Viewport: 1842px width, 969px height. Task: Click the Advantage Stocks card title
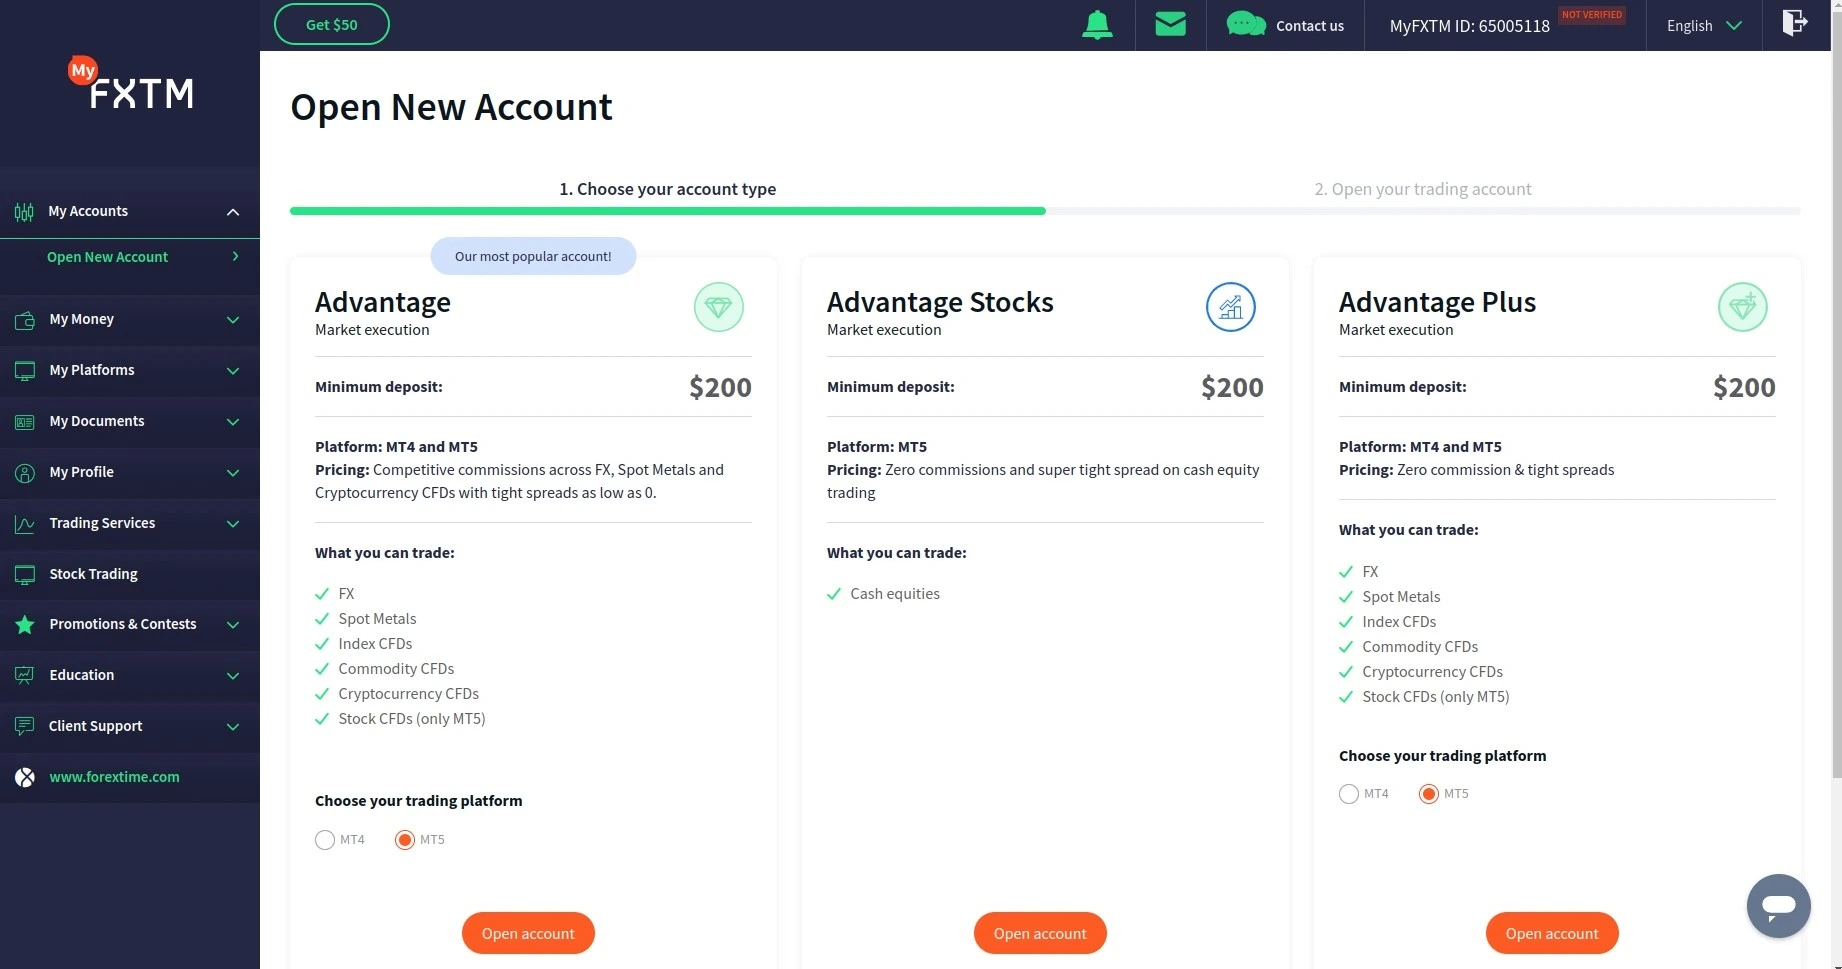[940, 302]
